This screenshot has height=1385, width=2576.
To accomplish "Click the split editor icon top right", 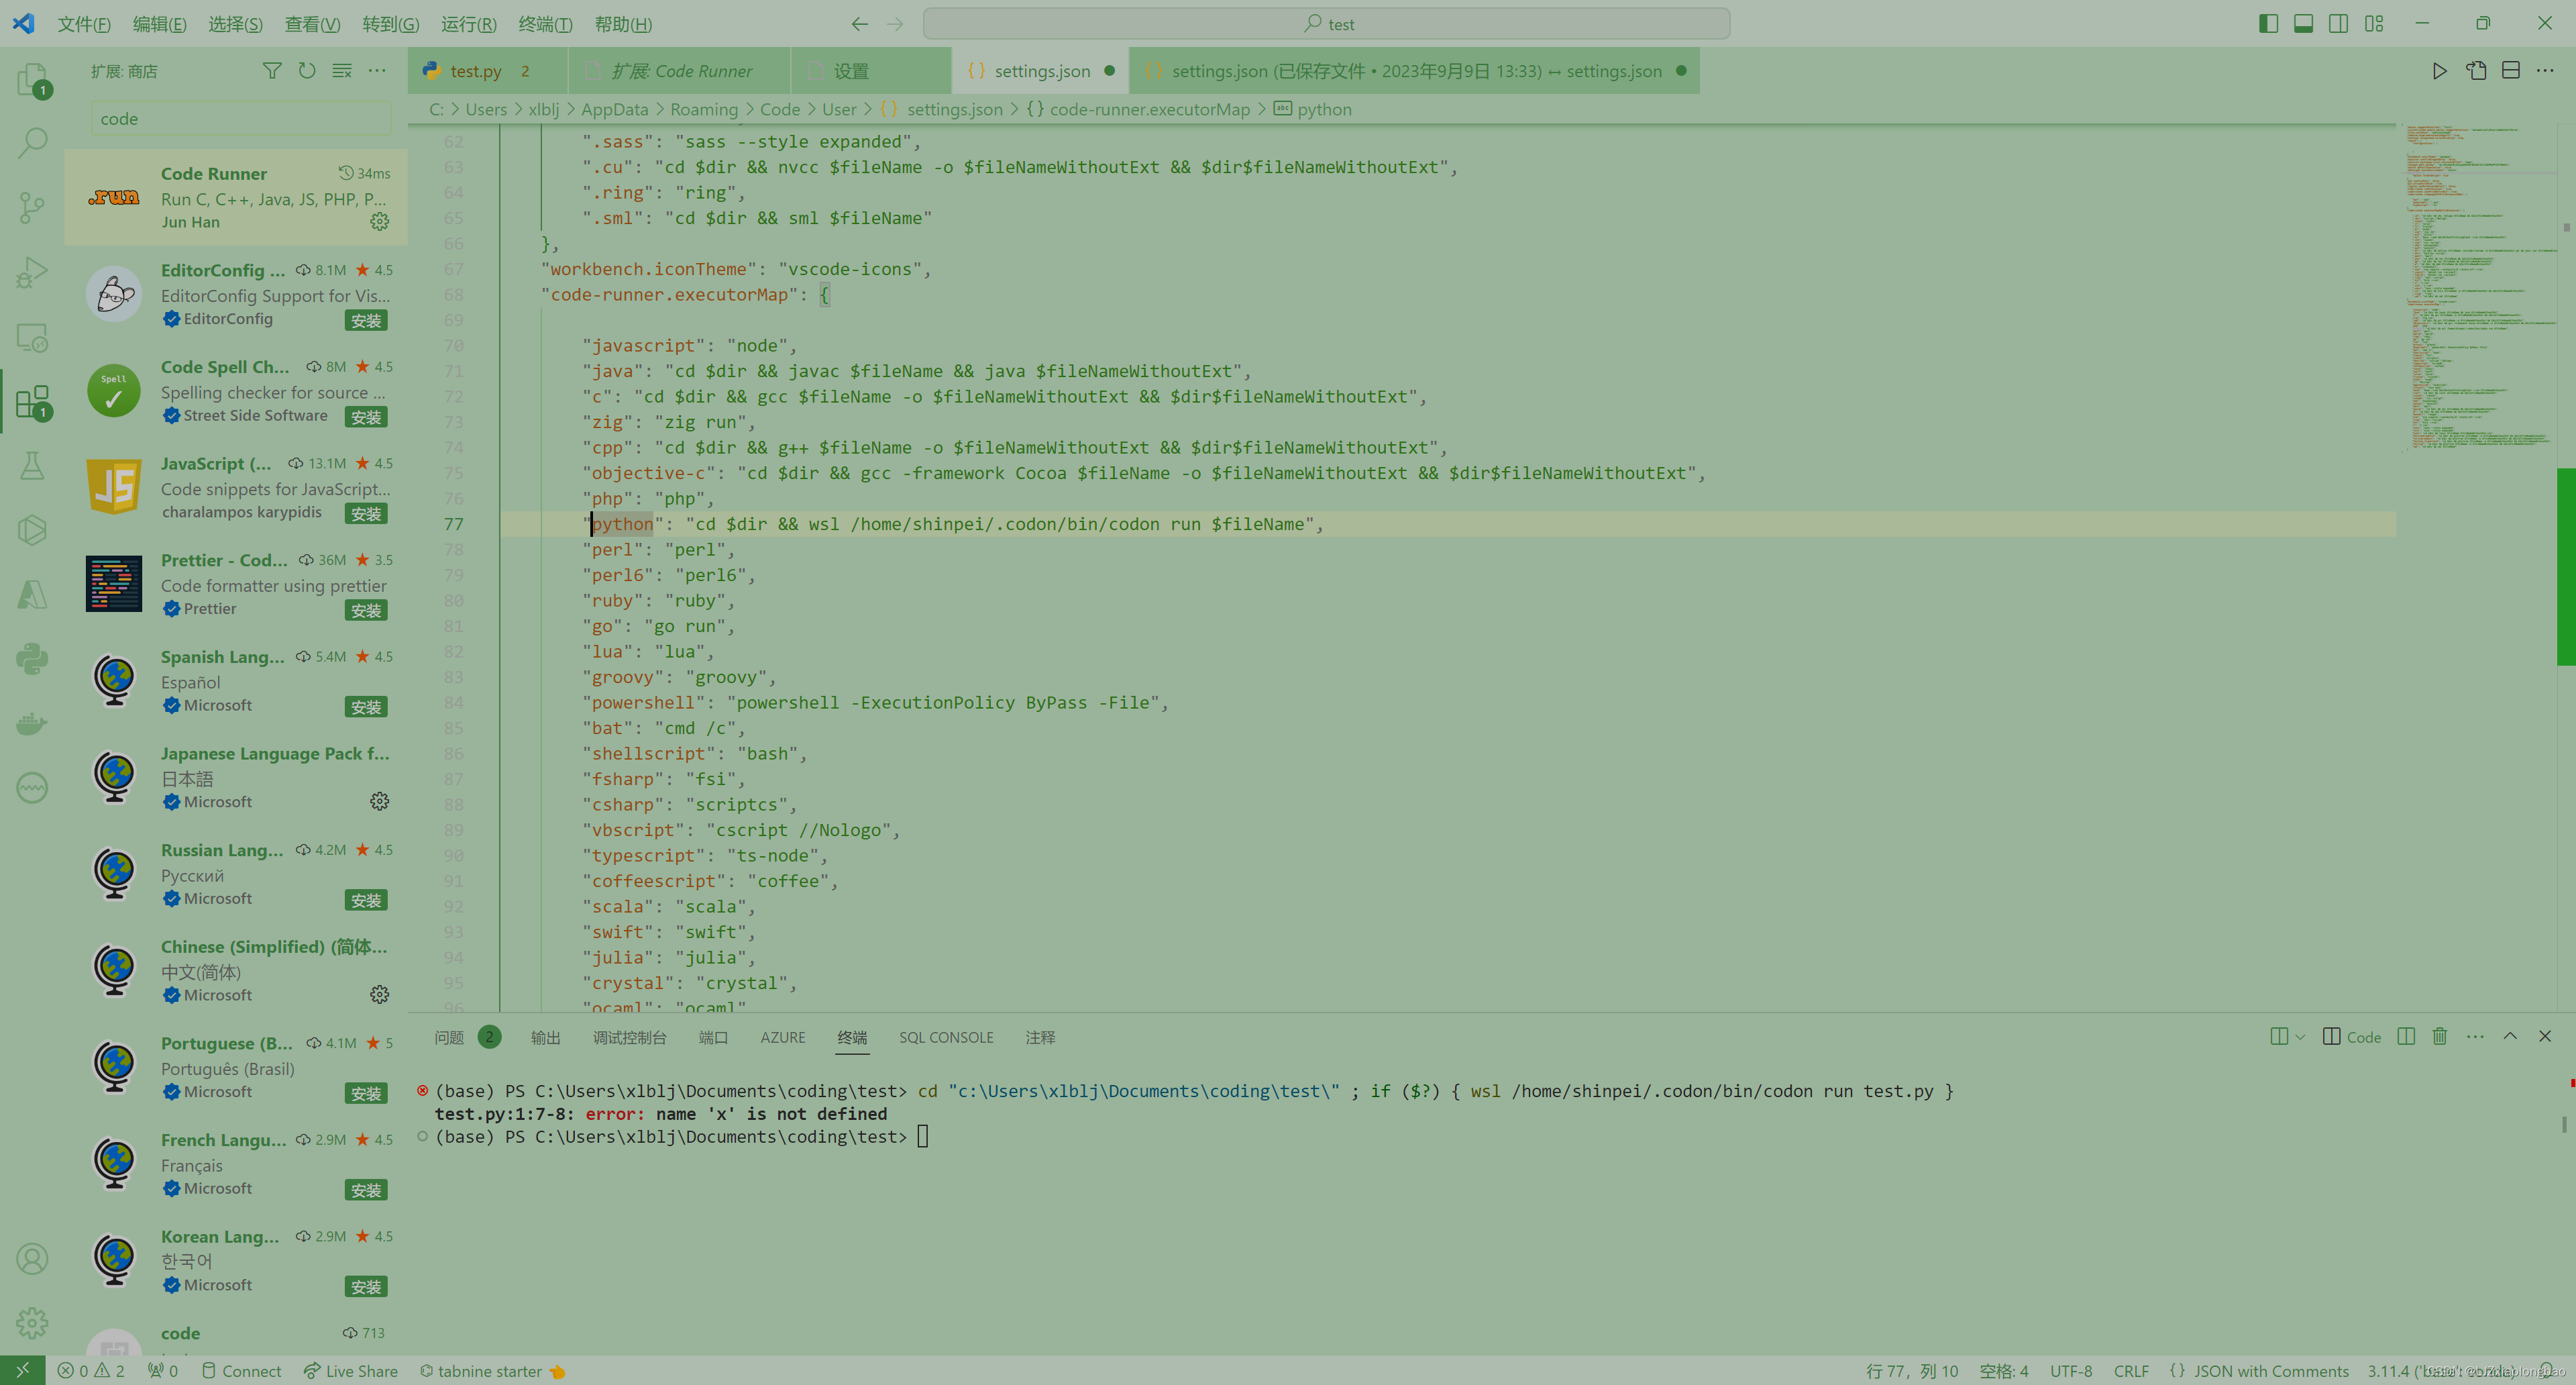I will pyautogui.click(x=2511, y=70).
